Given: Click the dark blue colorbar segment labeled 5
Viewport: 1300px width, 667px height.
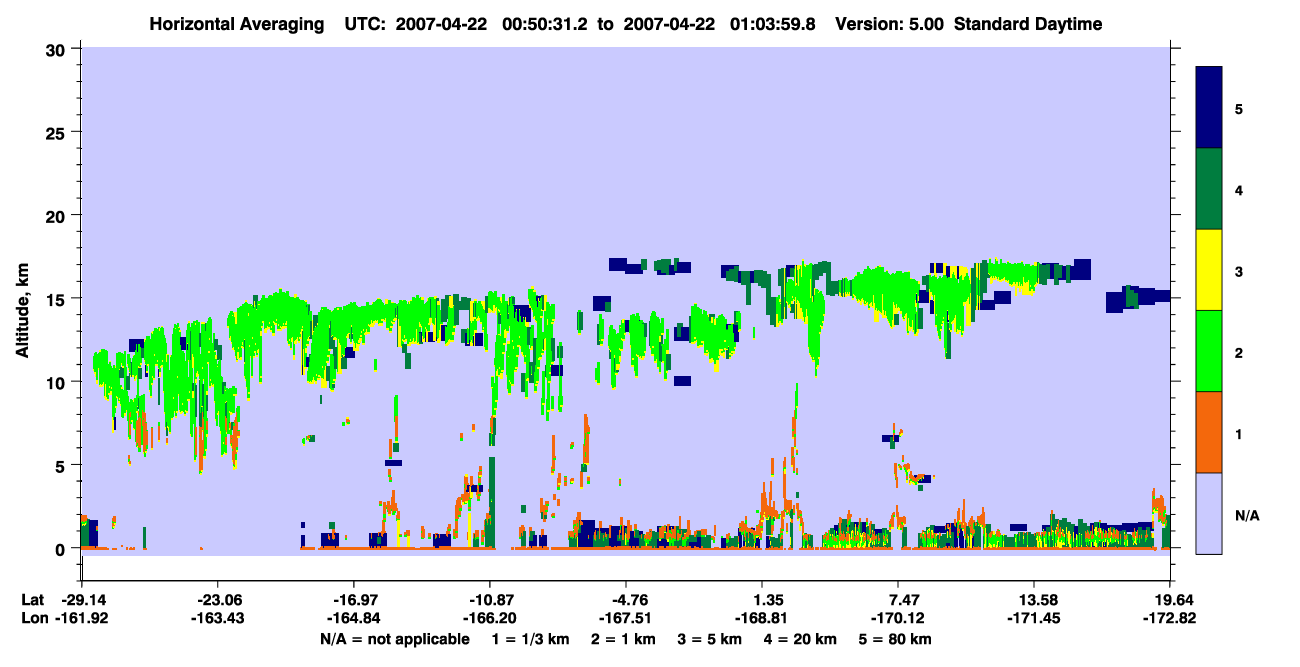Looking at the screenshot, I should pos(1209,107).
